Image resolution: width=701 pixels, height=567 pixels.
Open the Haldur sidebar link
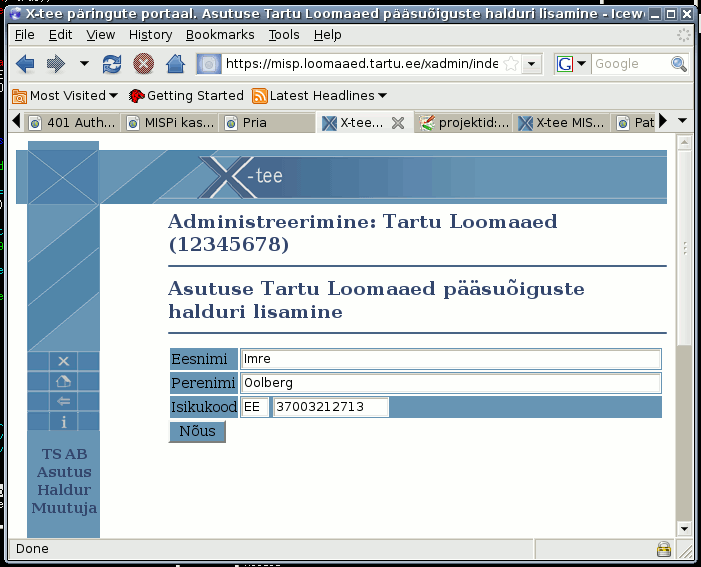point(64,490)
